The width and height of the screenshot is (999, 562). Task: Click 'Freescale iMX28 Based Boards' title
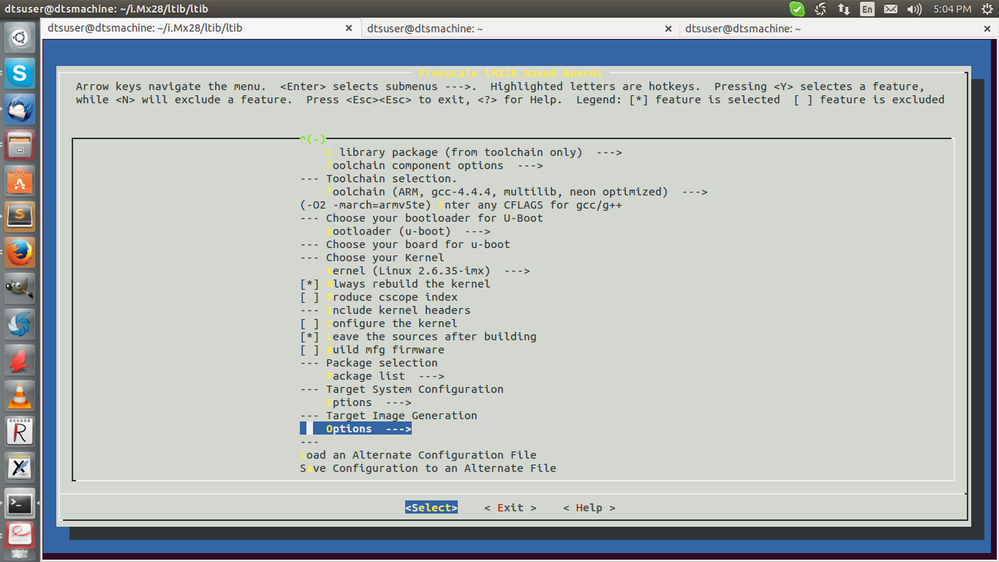510,73
